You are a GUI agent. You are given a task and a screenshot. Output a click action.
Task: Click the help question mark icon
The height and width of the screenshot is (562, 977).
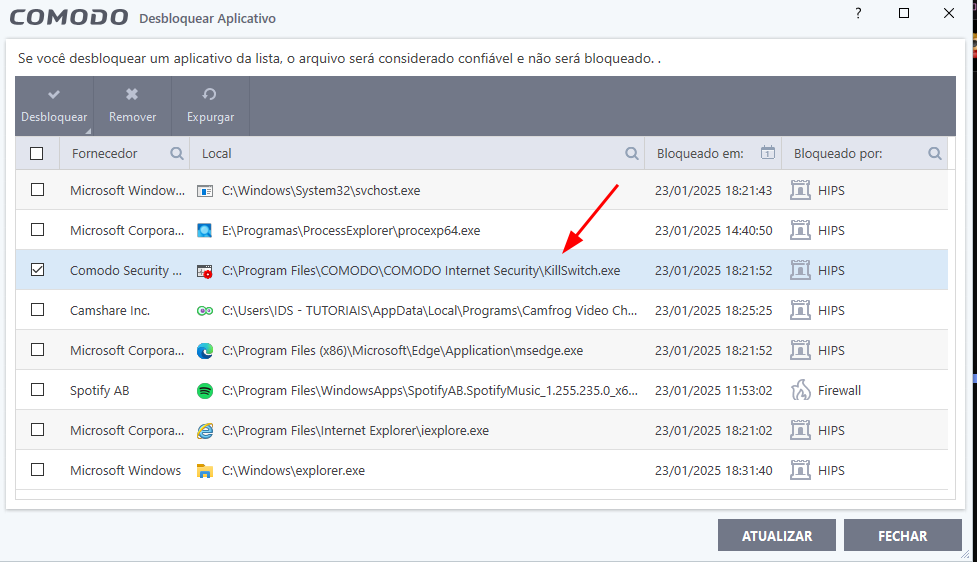tap(858, 14)
